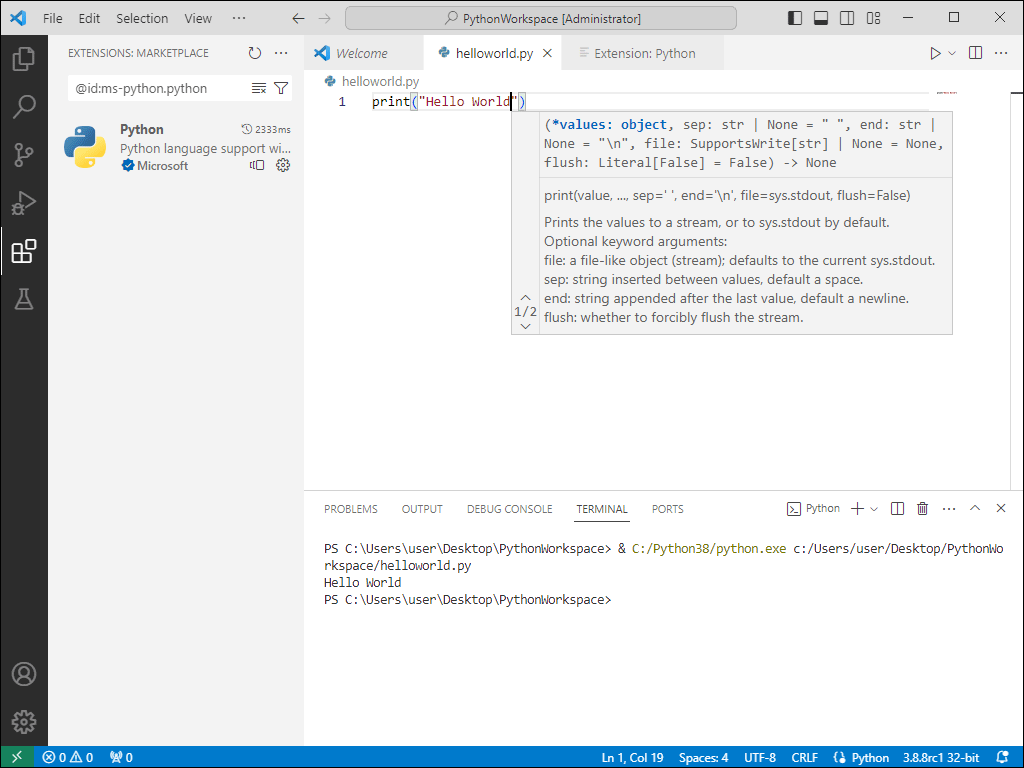Open errors and warnings status item

68,758
